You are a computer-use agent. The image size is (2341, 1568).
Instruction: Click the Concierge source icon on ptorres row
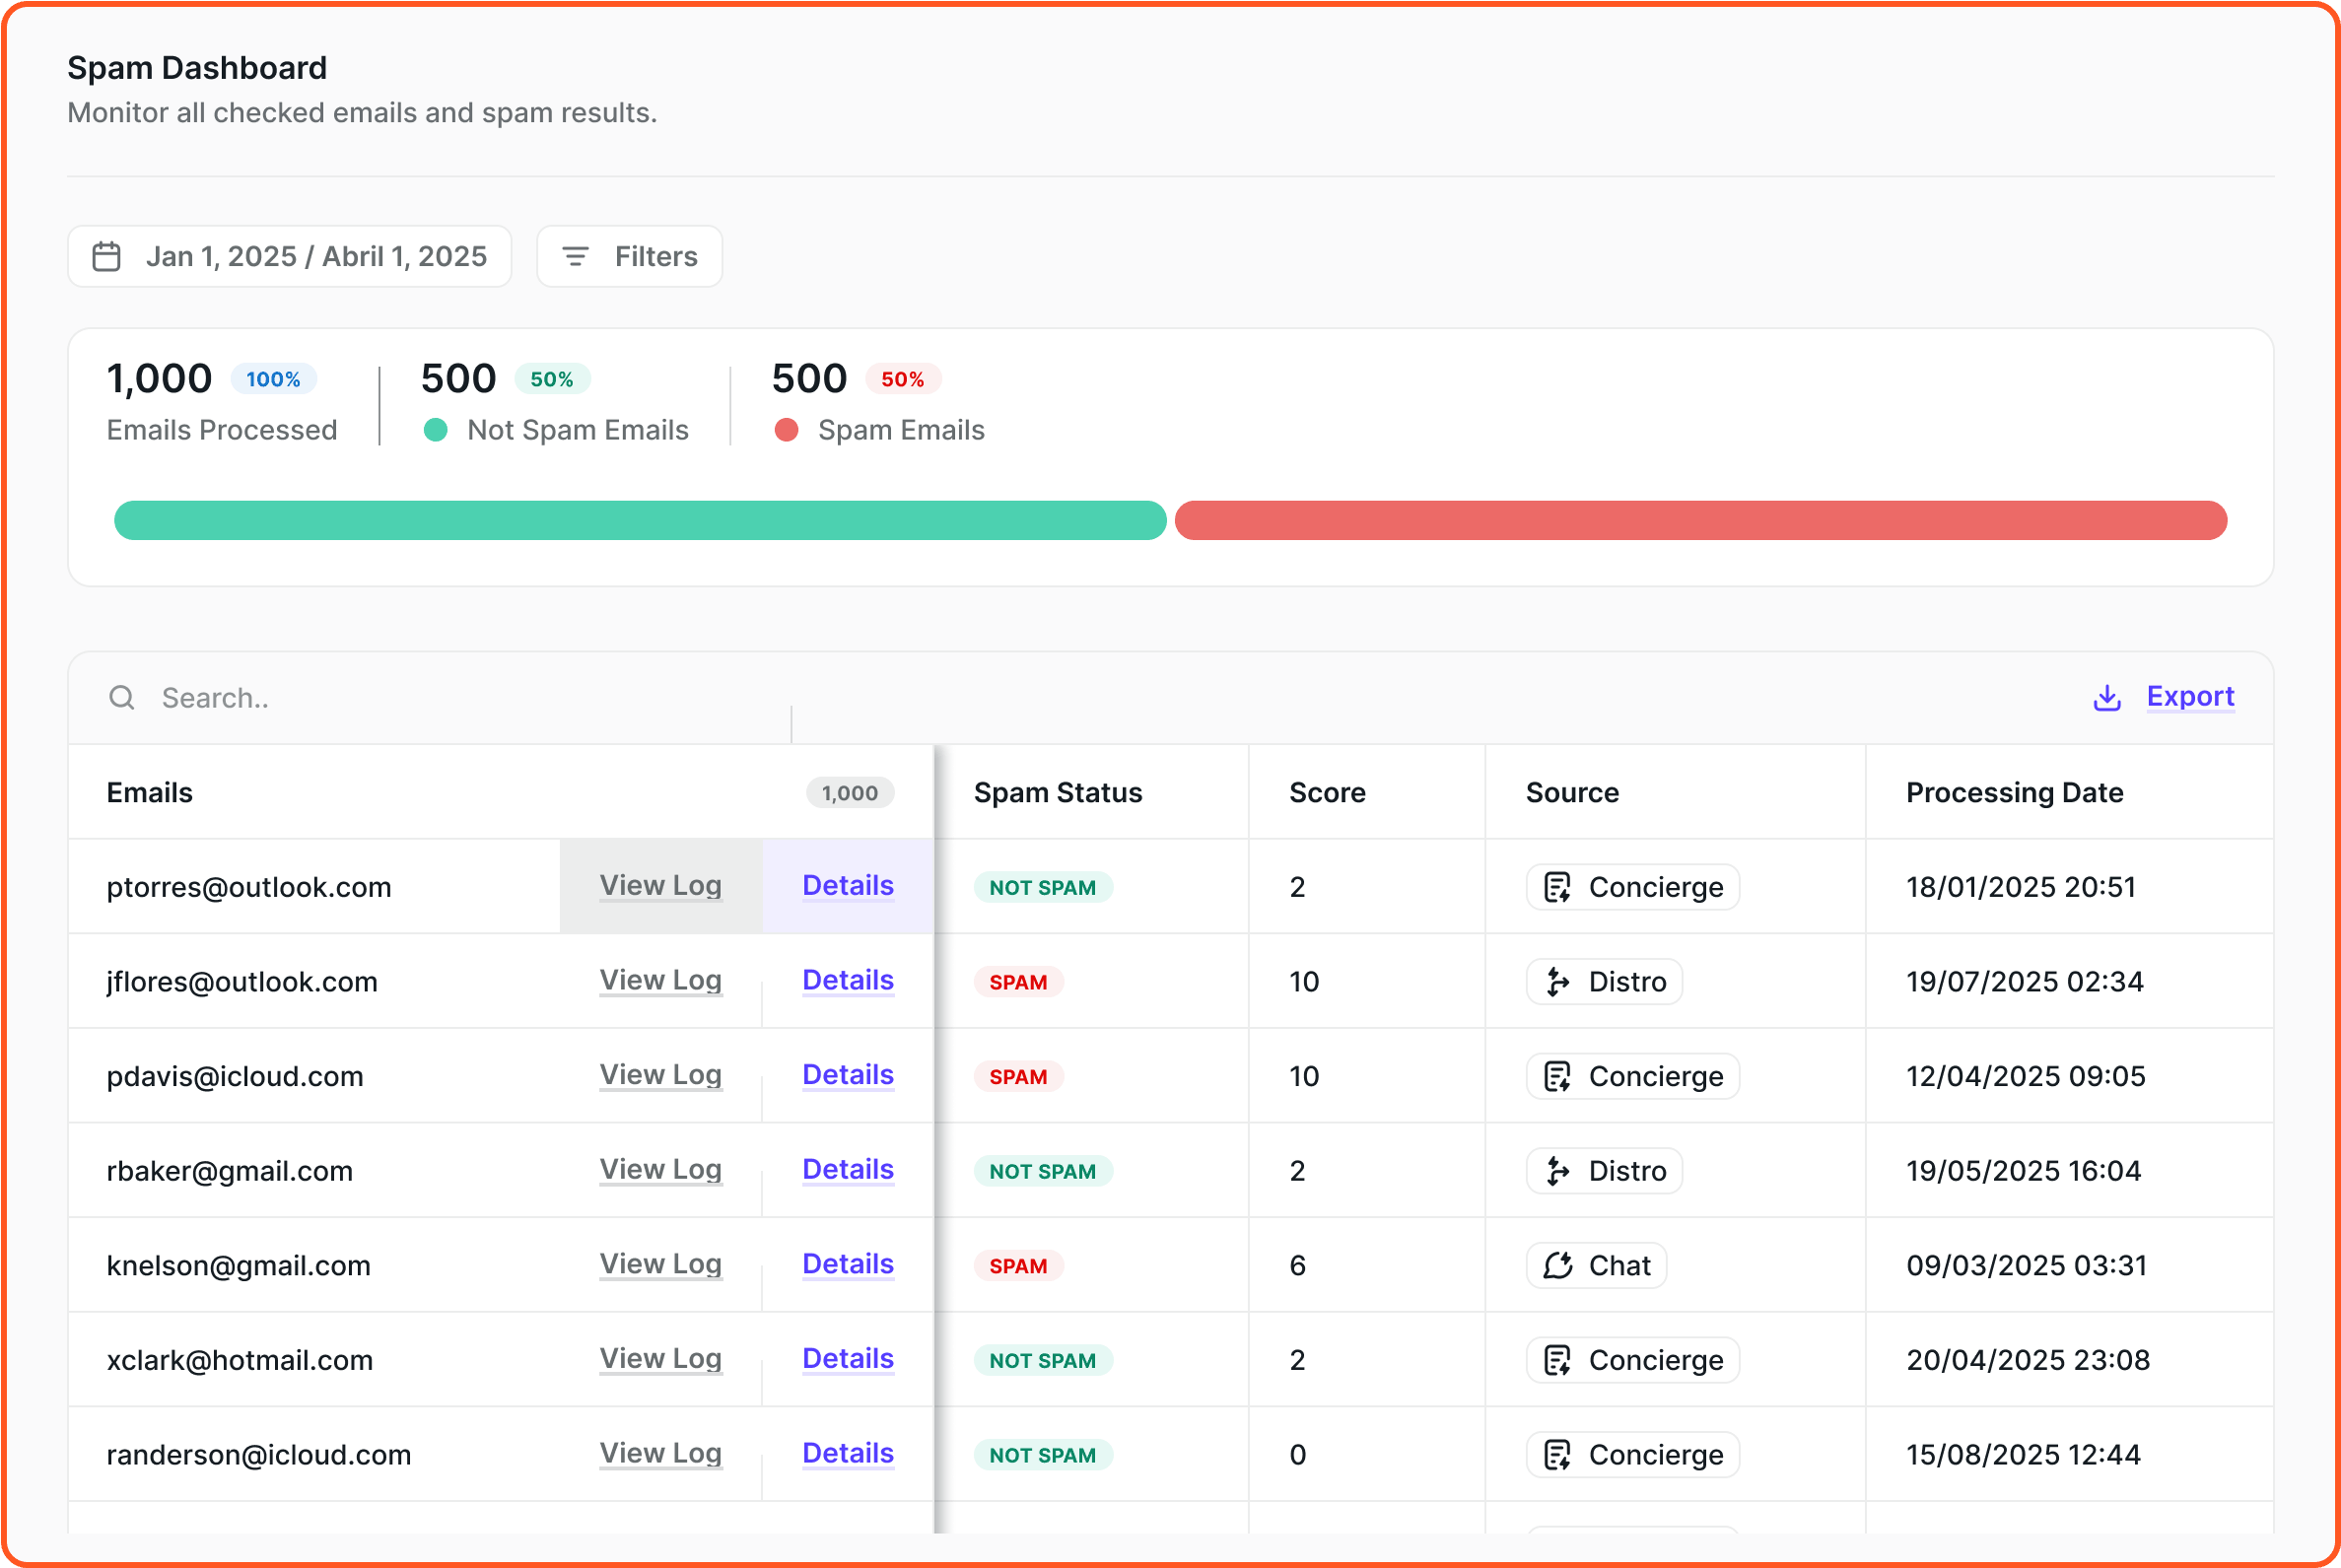coord(1557,886)
